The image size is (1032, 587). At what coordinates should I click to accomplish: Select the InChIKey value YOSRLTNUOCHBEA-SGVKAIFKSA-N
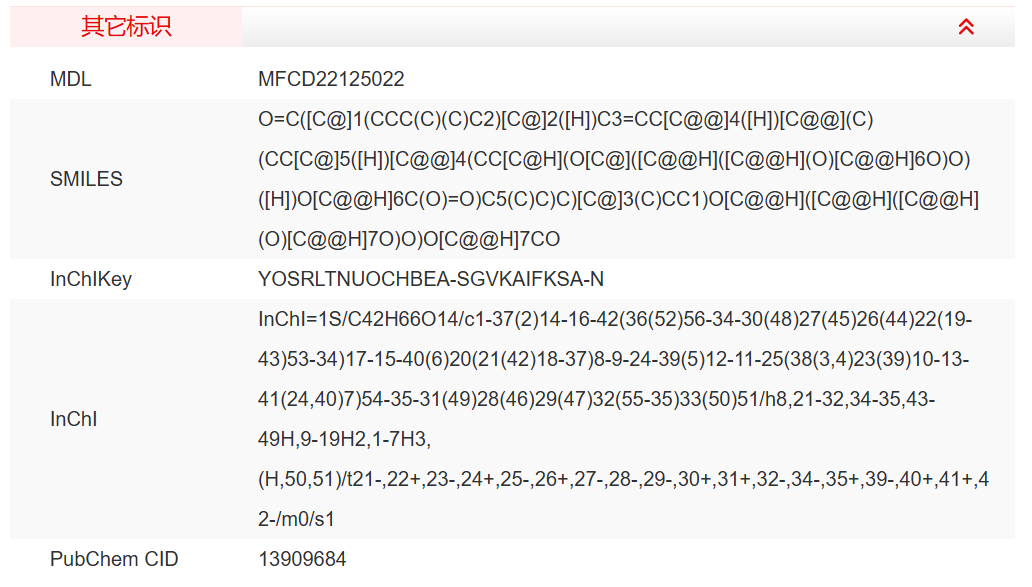(x=431, y=279)
